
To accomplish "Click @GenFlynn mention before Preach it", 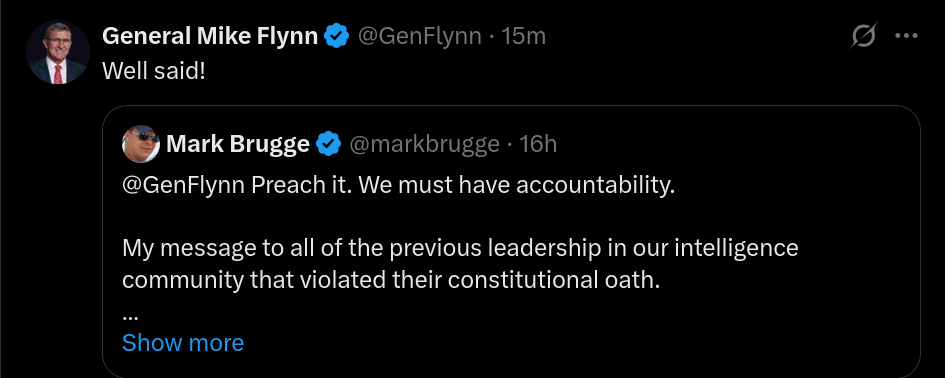I will tap(183, 186).
